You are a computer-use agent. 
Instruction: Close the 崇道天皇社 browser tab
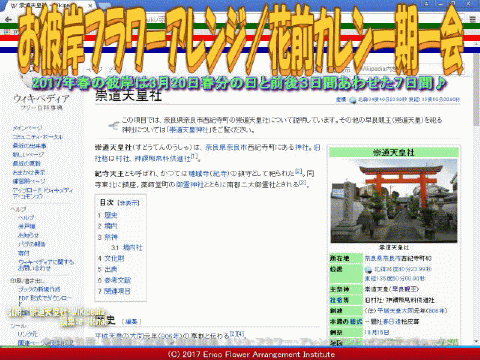point(90,6)
